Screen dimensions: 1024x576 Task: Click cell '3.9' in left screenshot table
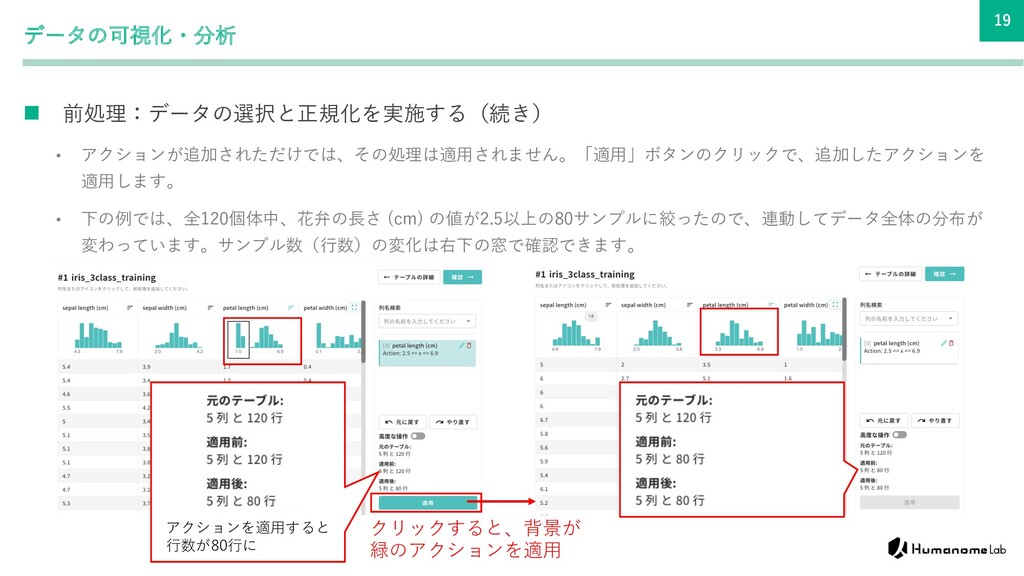(146, 367)
